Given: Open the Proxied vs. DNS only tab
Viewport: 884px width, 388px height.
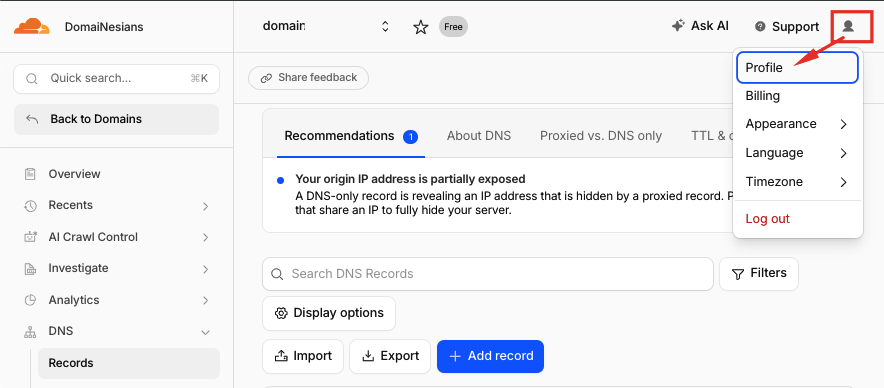Looking at the screenshot, I should pyautogui.click(x=600, y=136).
